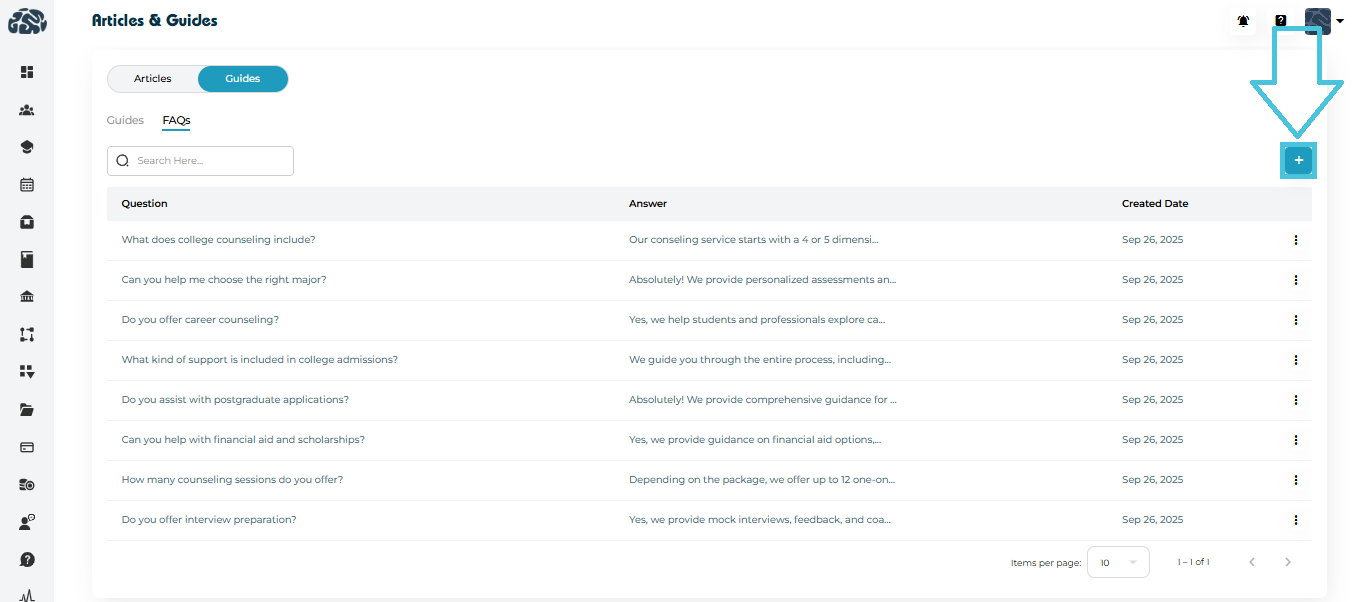
Task: Click the Search Here input field
Action: [210, 161]
